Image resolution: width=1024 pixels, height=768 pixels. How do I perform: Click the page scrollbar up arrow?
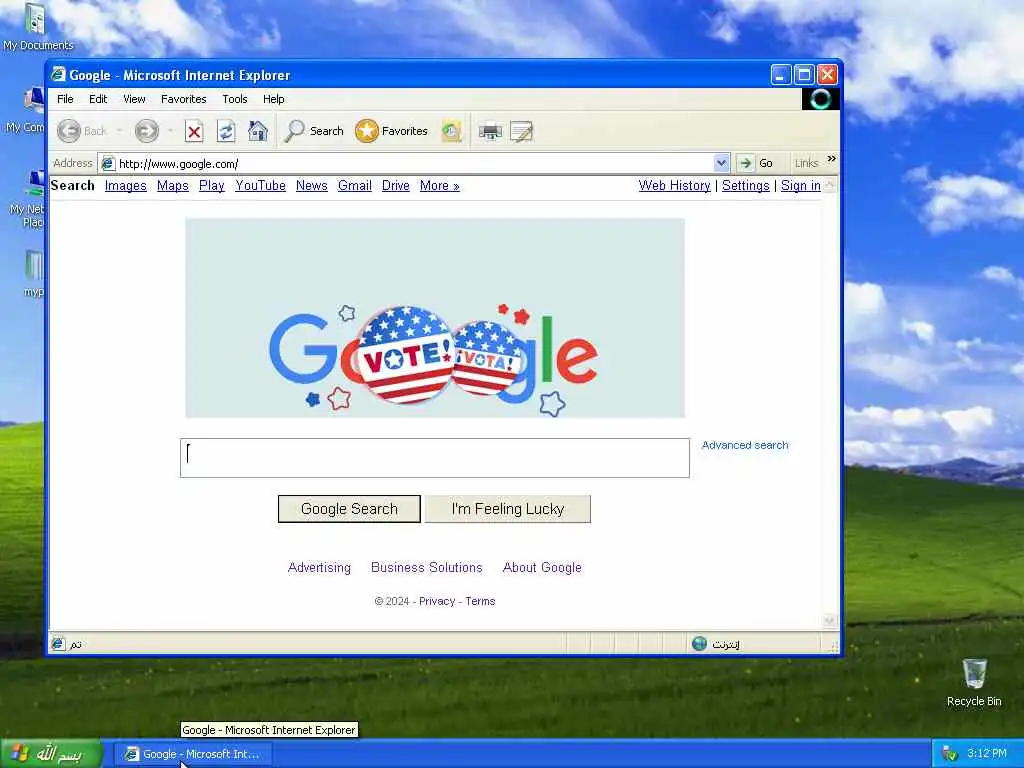[829, 185]
